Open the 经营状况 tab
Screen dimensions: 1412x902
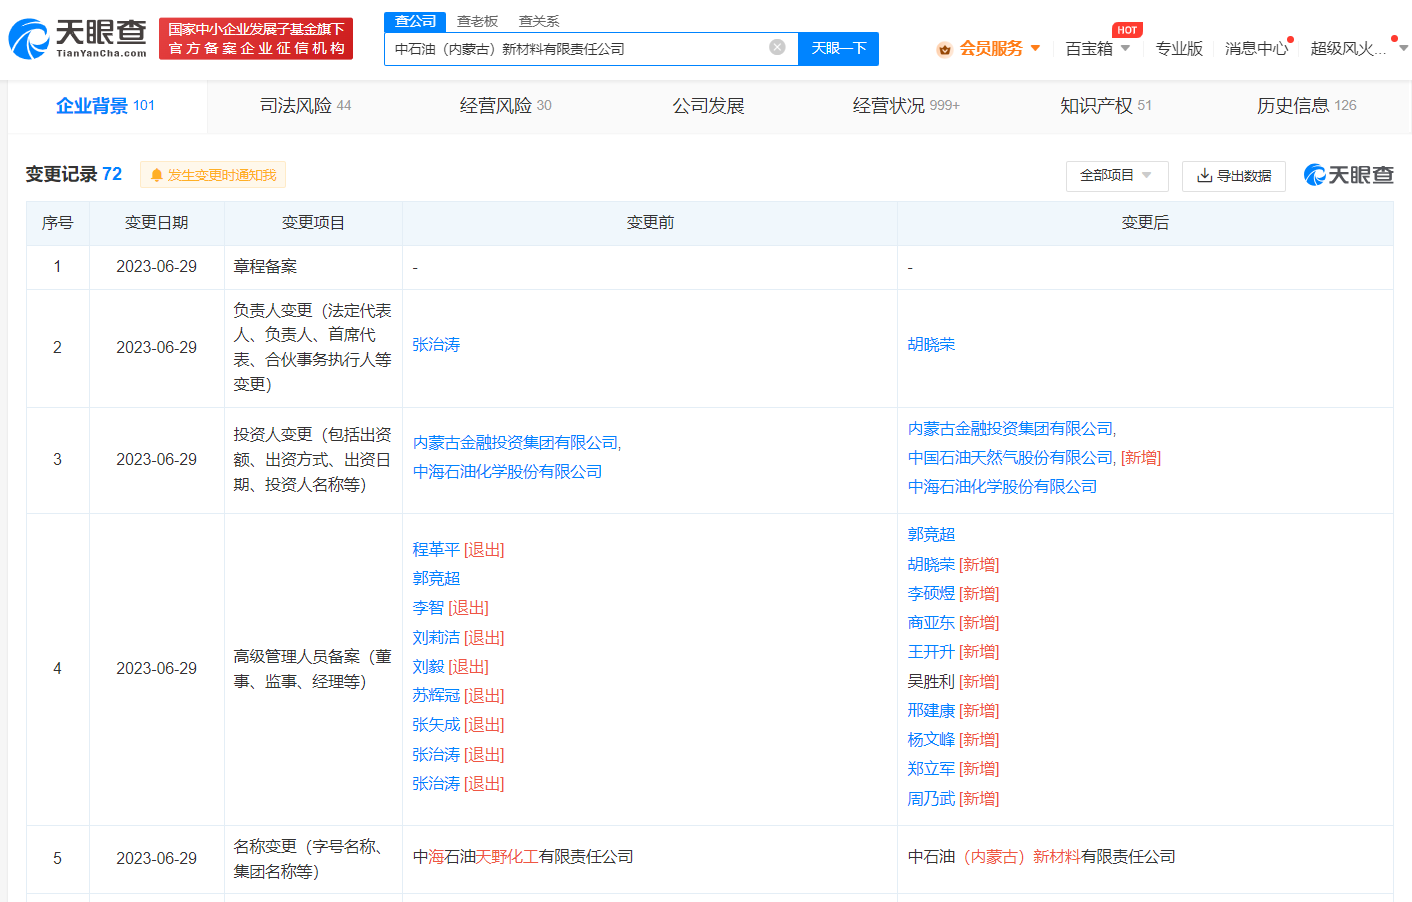[x=906, y=105]
